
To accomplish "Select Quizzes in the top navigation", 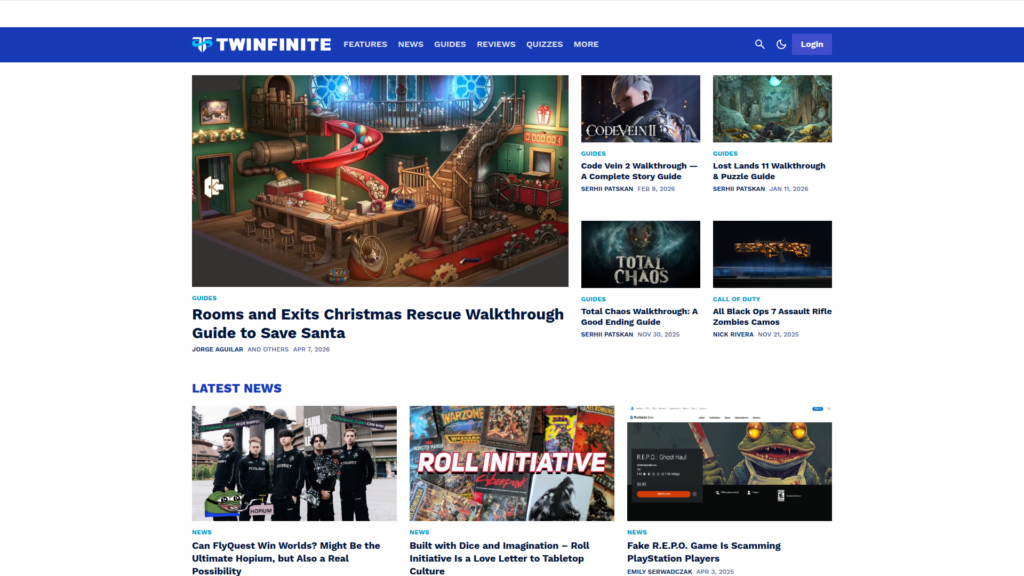I will (544, 44).
